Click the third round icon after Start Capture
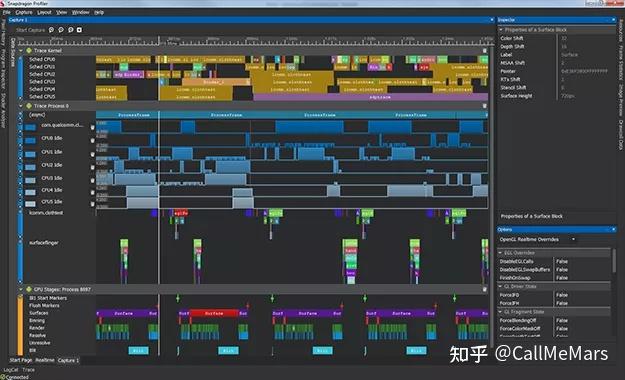The height and width of the screenshot is (380, 625). click(x=71, y=30)
